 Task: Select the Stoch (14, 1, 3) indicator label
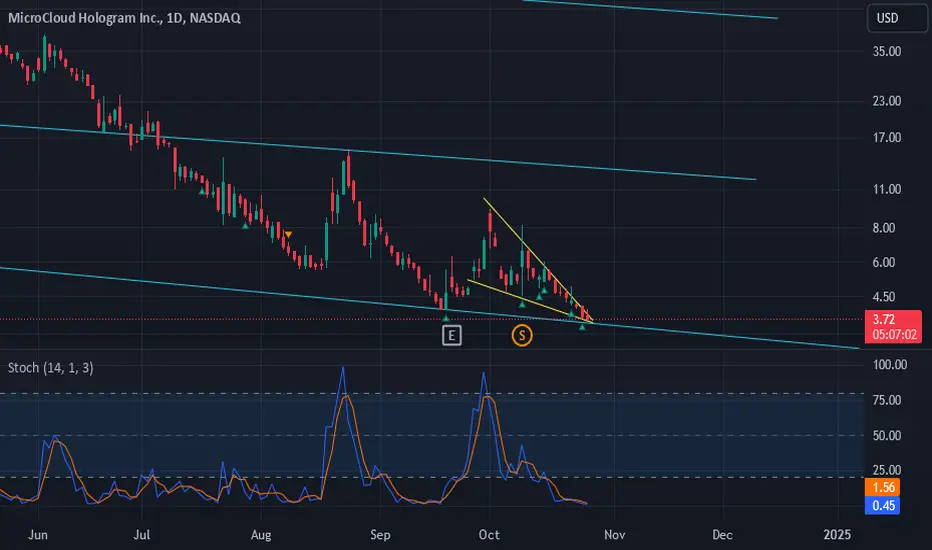[51, 368]
